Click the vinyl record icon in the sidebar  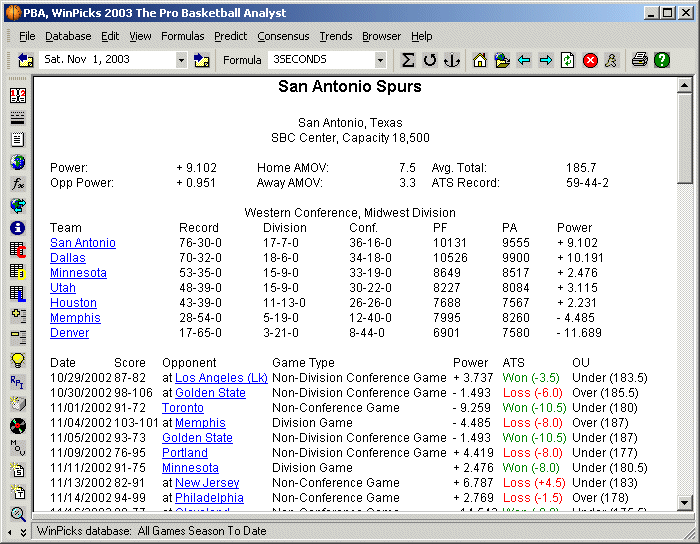point(18,426)
